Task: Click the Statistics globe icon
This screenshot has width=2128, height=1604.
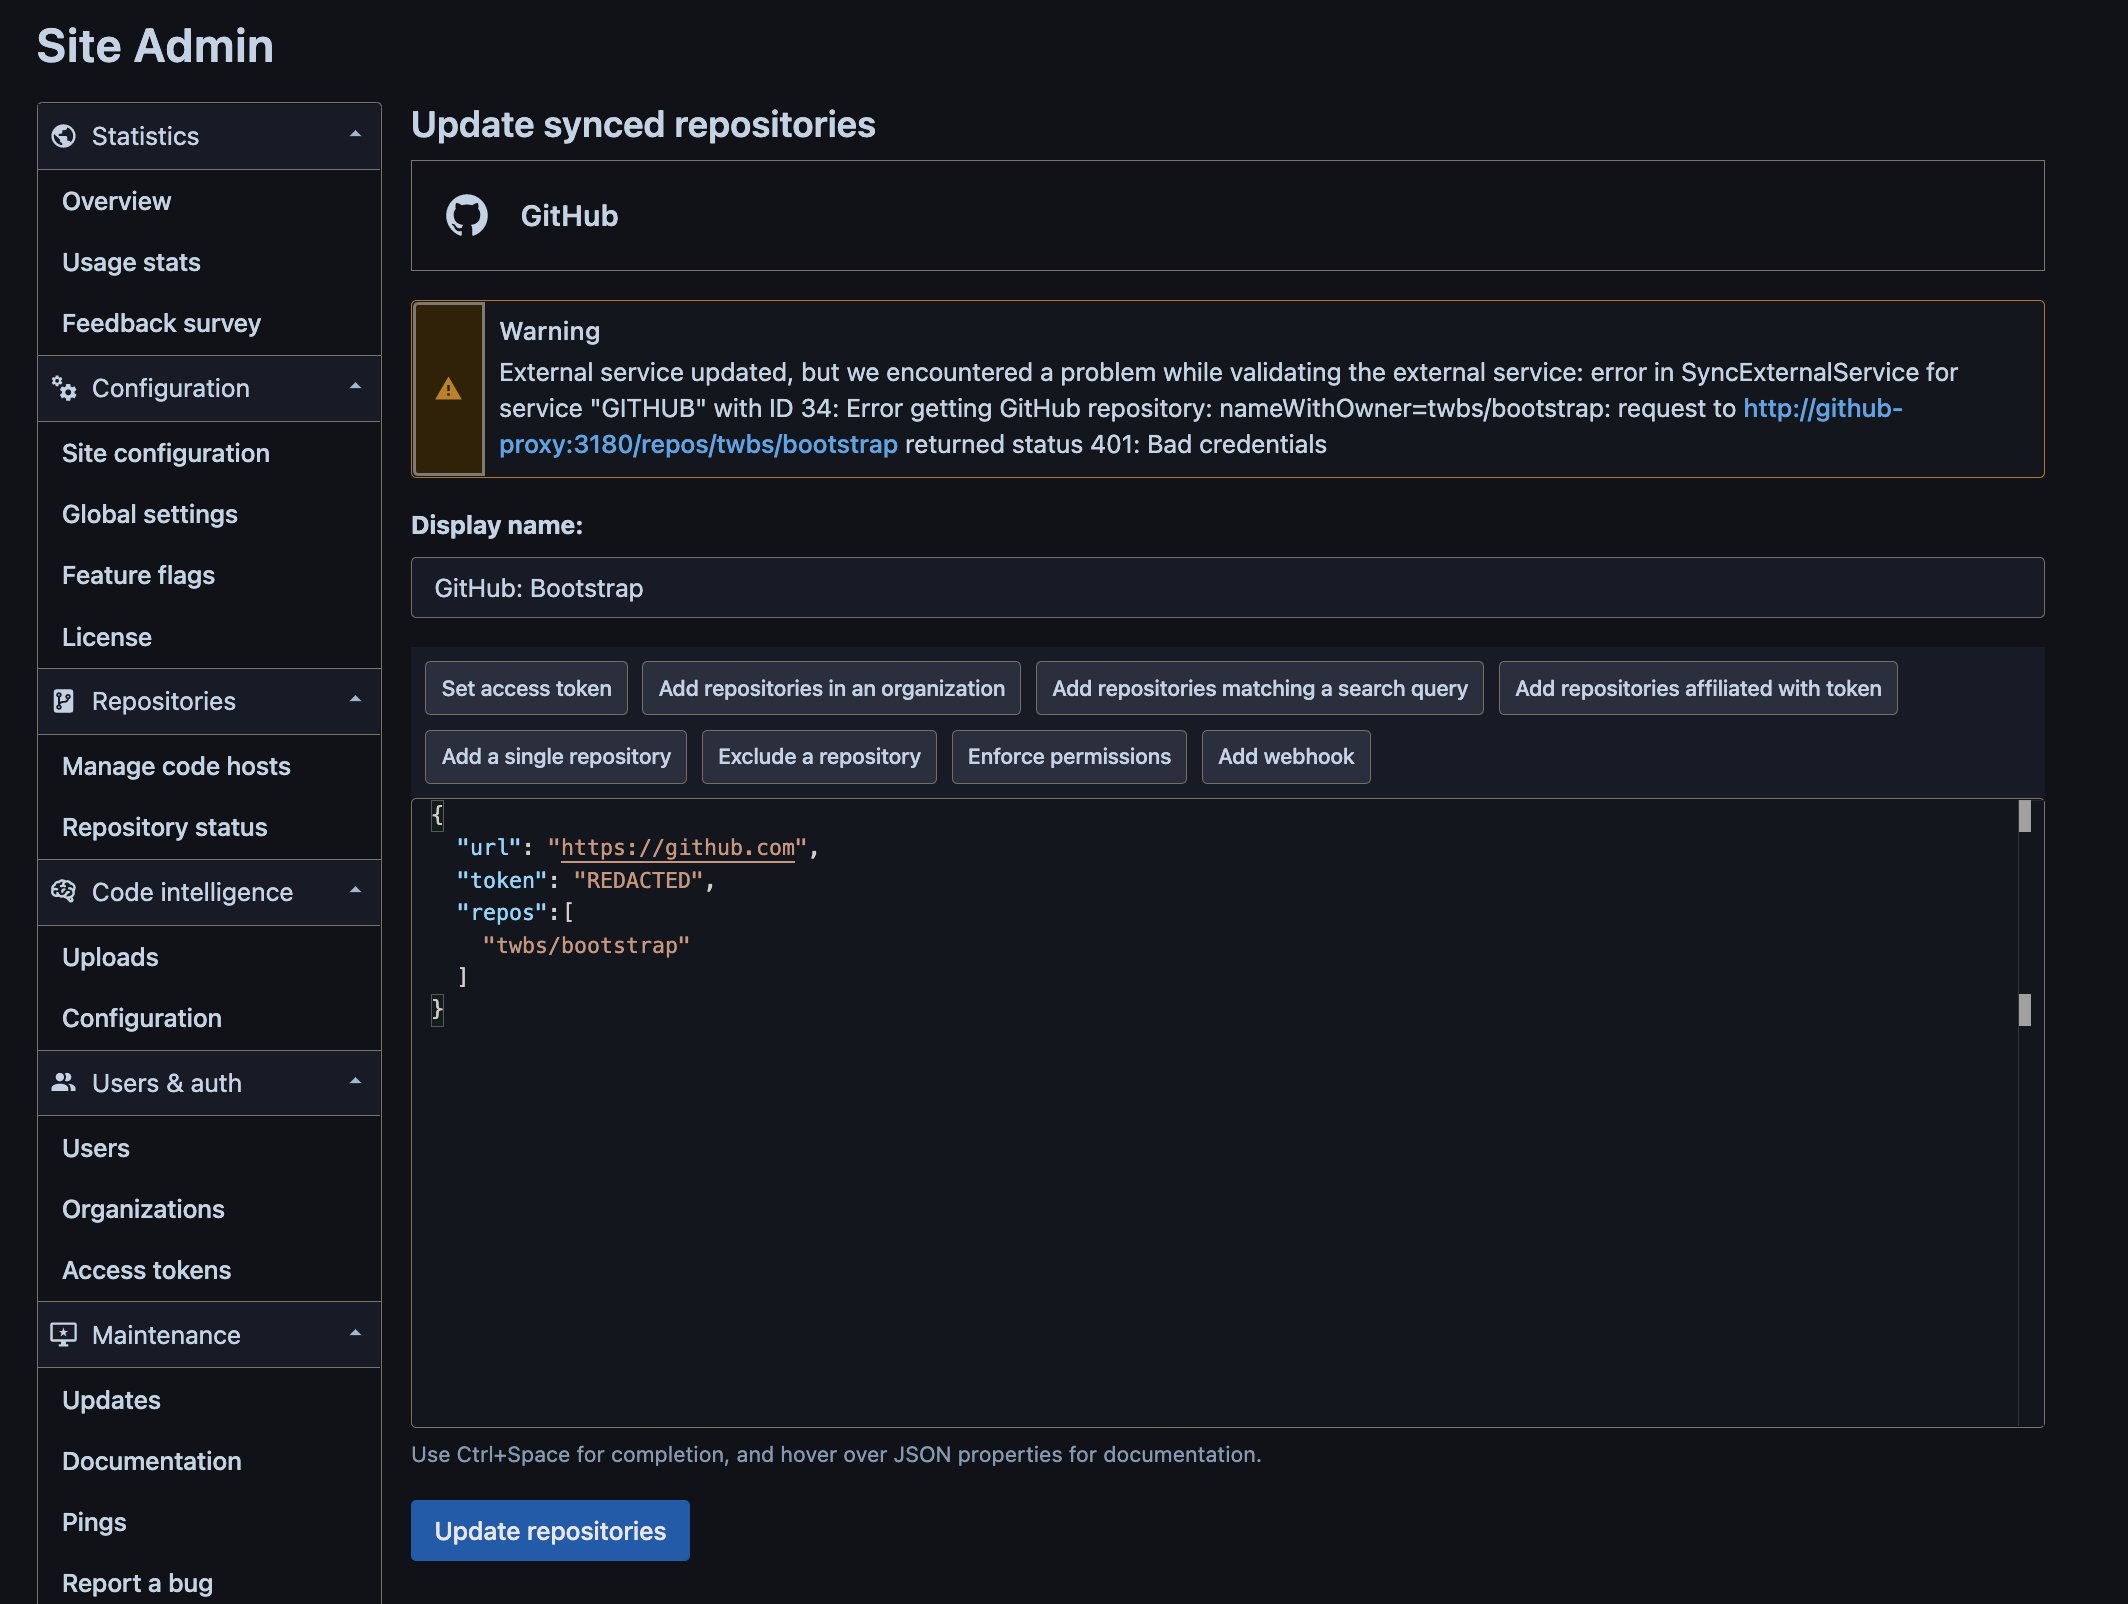Action: [64, 136]
